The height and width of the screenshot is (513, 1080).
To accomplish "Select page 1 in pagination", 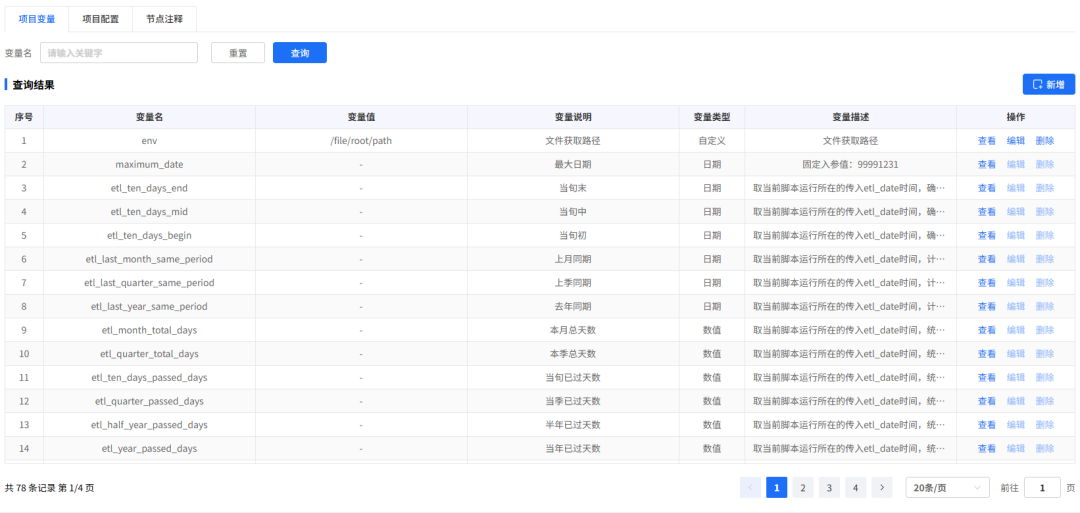I will (776, 488).
